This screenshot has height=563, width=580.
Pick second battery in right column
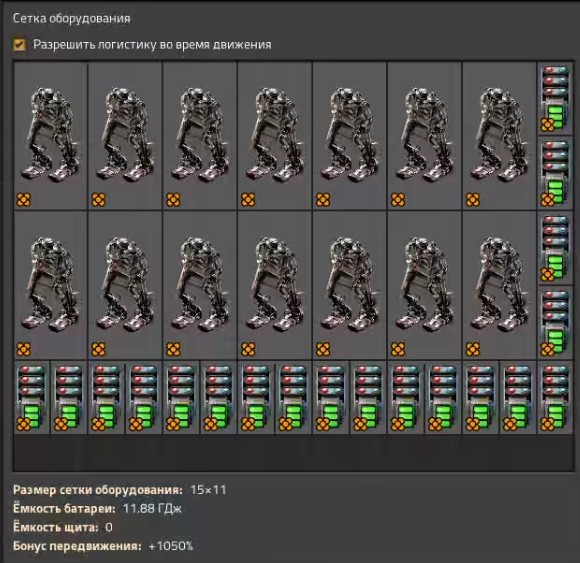[x=555, y=173]
